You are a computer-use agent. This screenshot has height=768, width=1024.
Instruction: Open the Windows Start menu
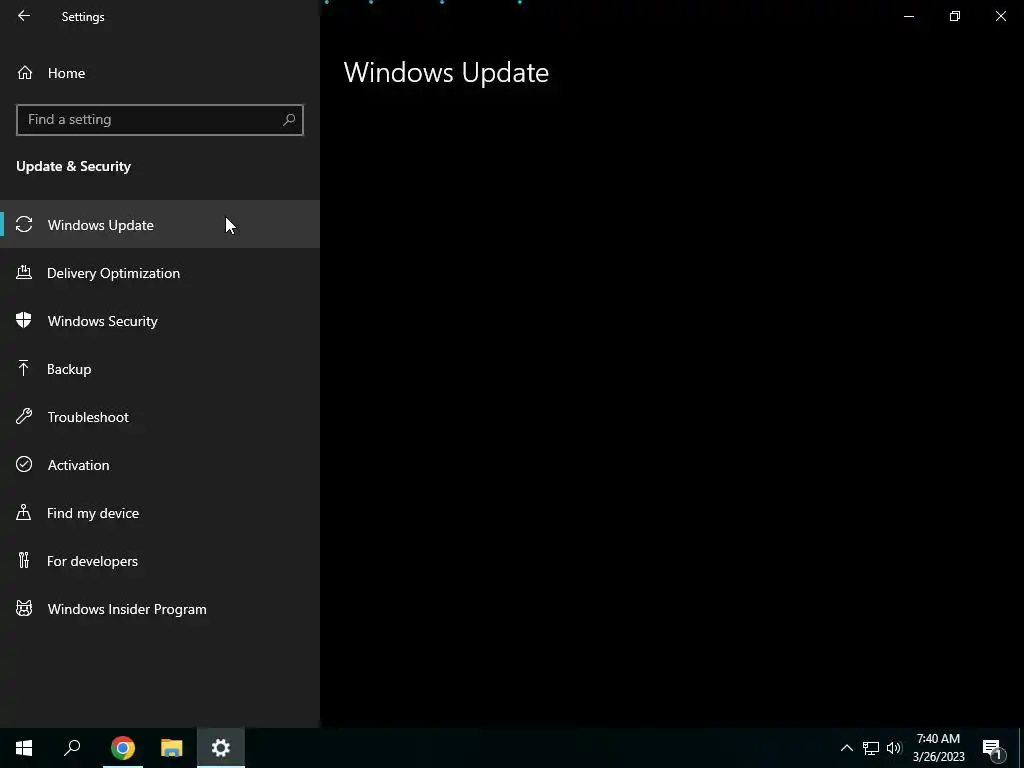24,748
